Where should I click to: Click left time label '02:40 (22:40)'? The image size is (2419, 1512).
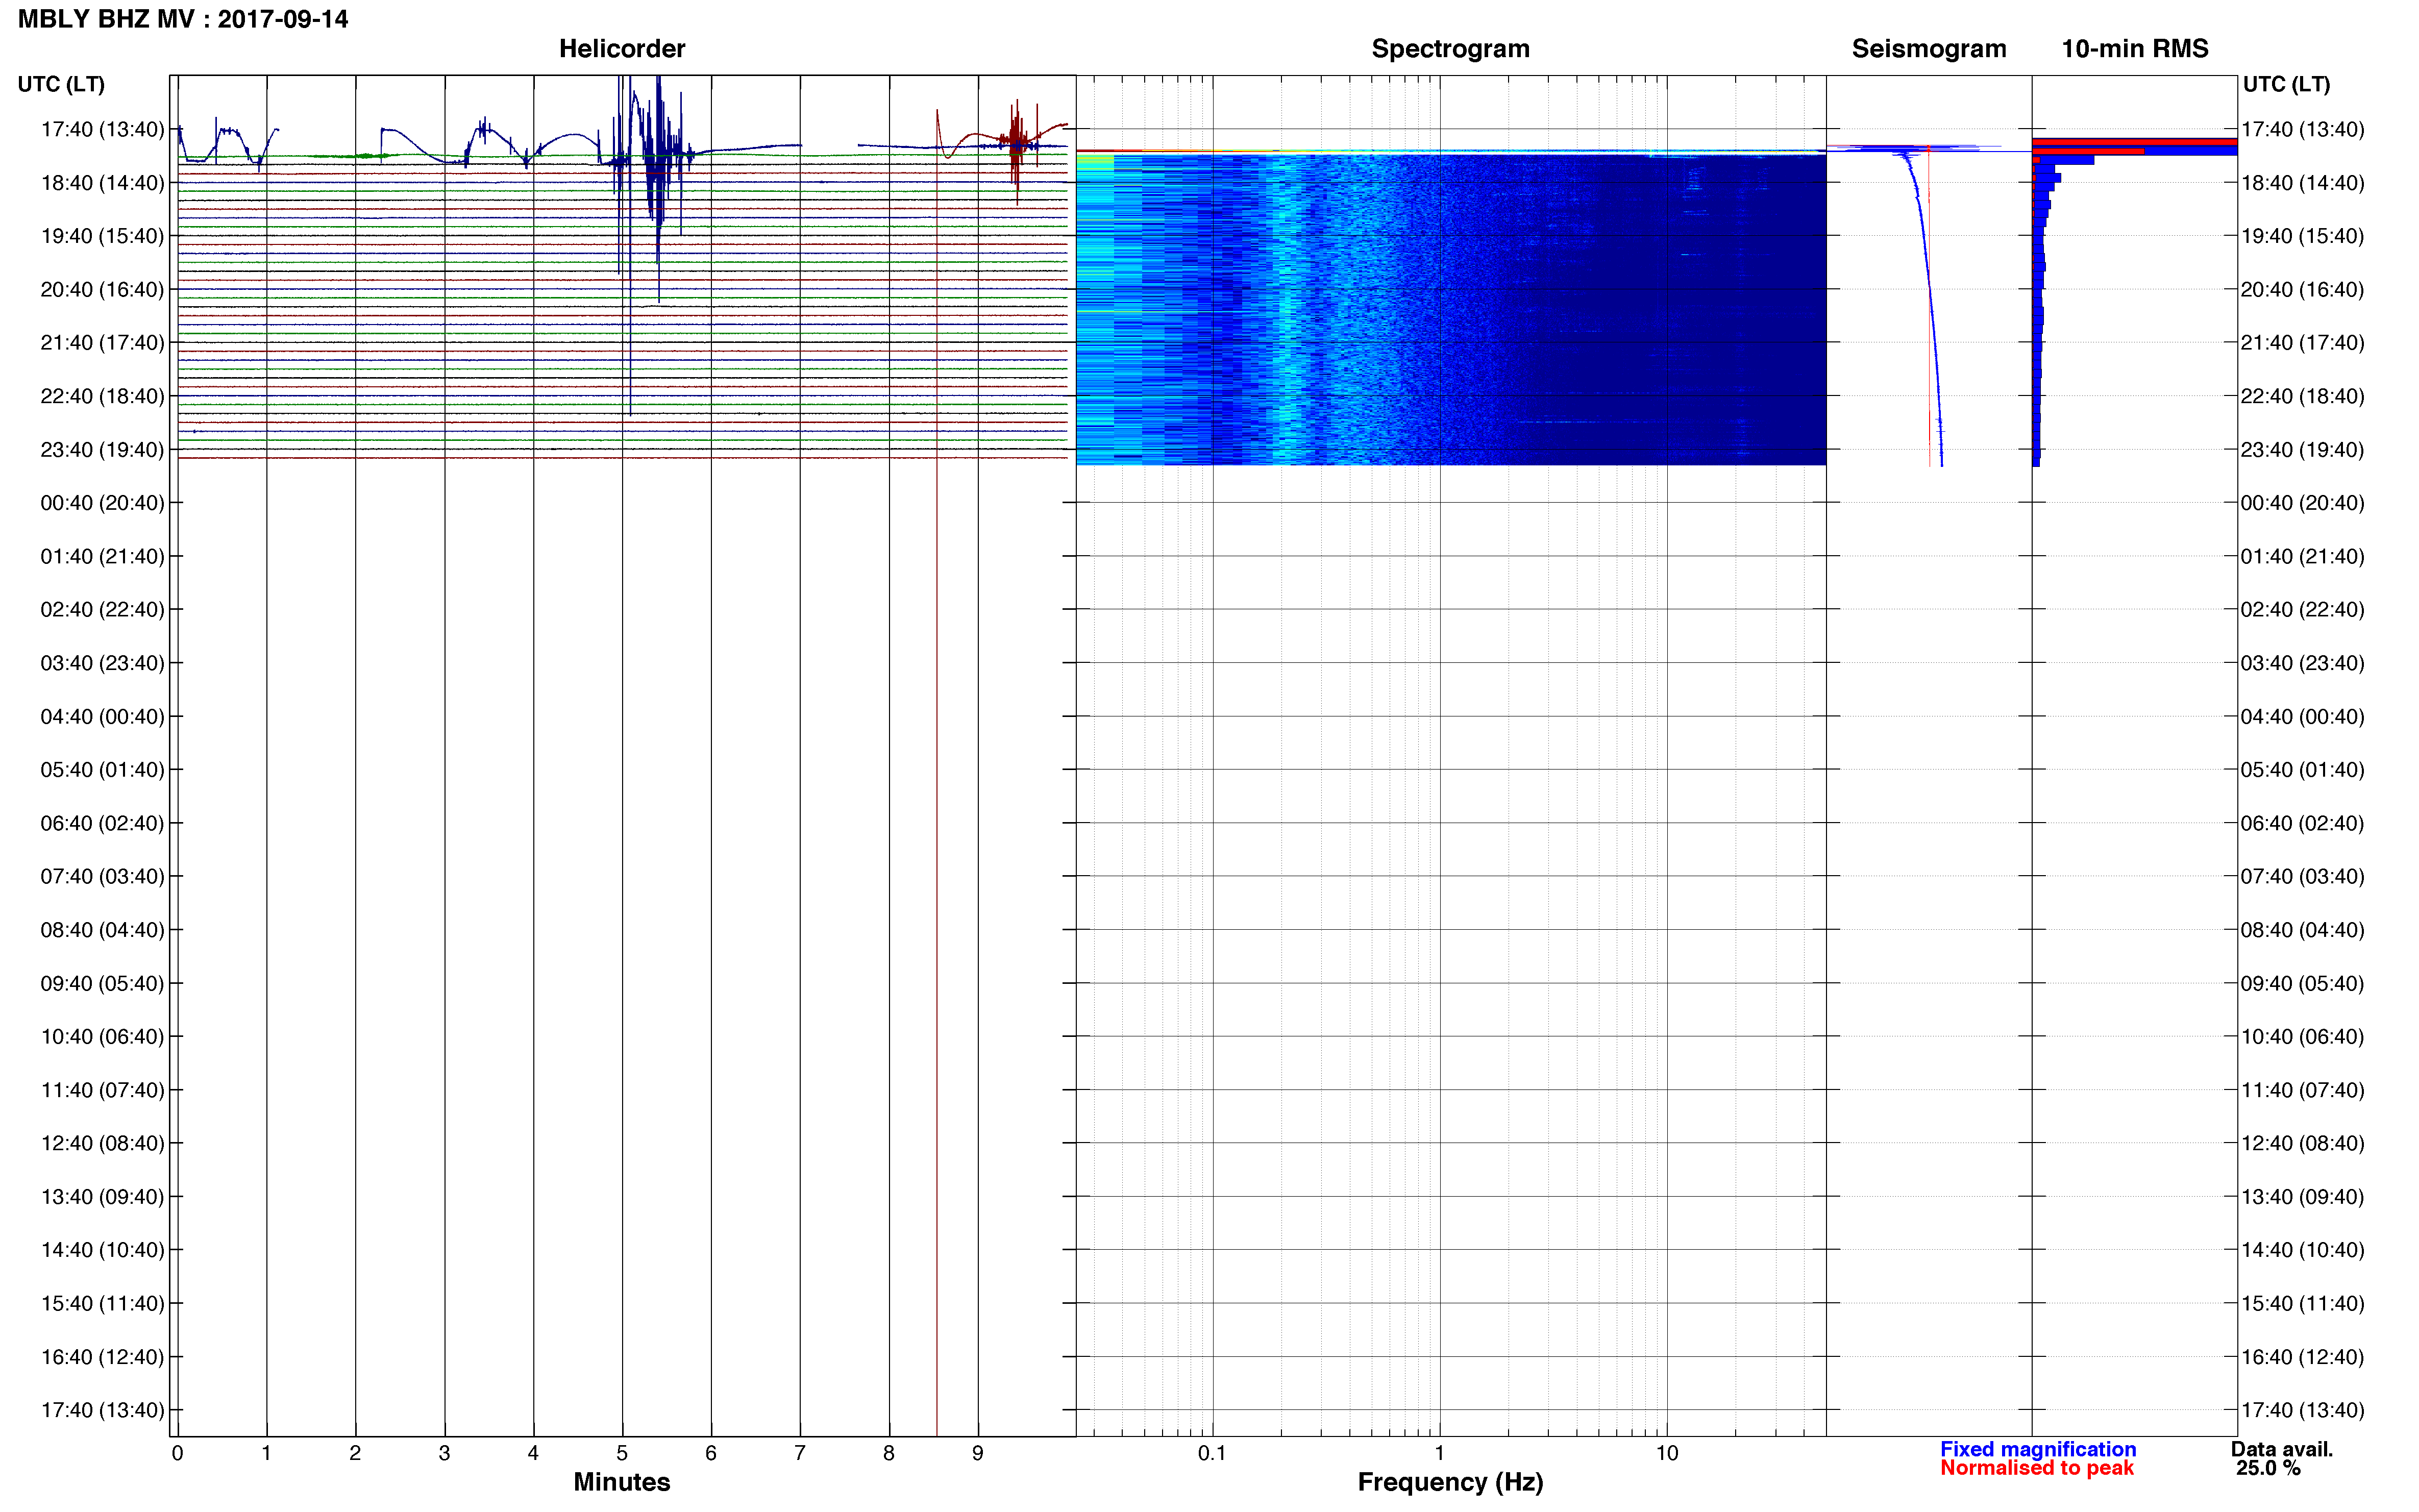[x=102, y=609]
